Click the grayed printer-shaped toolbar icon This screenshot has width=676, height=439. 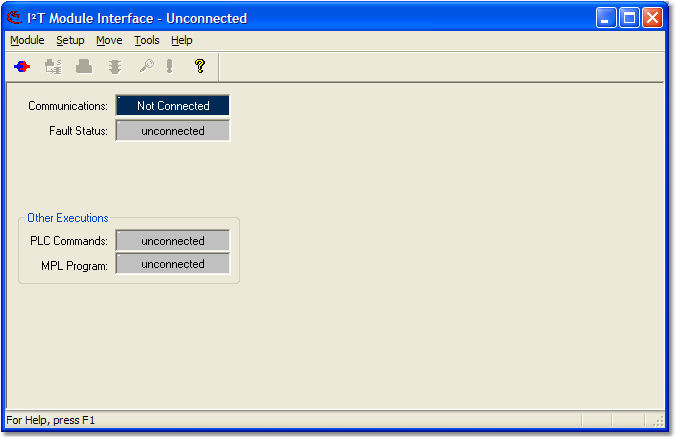click(x=85, y=67)
